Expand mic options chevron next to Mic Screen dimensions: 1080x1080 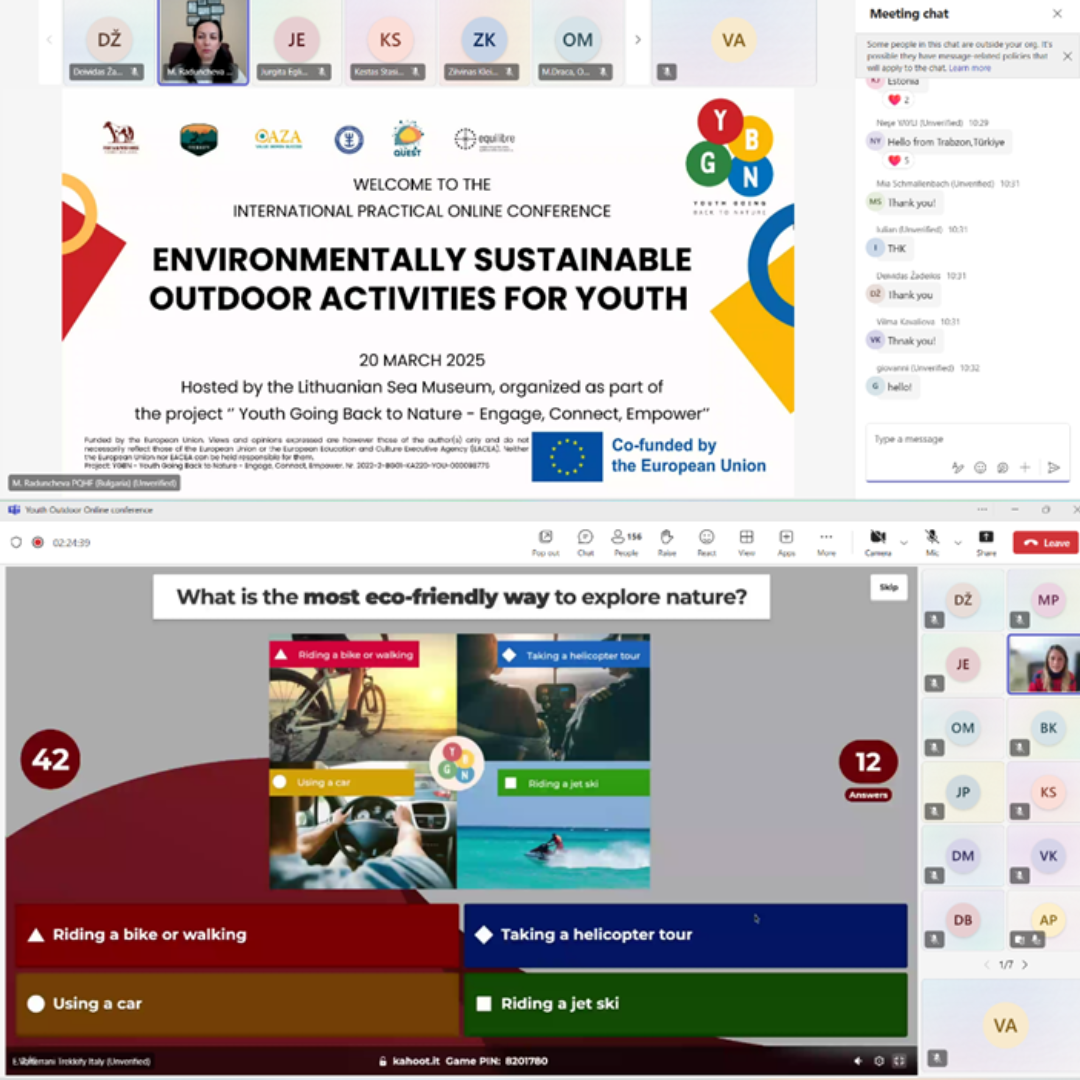pos(957,543)
